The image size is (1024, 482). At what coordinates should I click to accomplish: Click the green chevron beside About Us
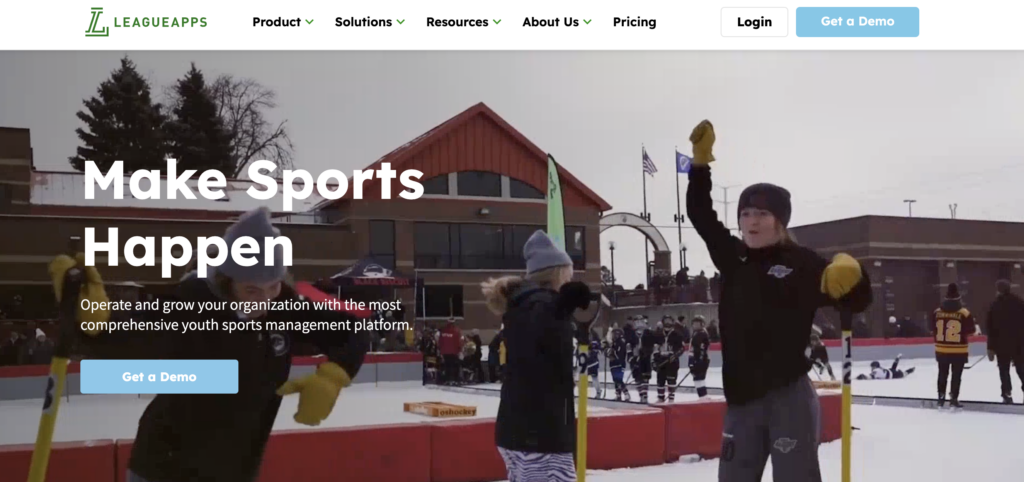[587, 22]
